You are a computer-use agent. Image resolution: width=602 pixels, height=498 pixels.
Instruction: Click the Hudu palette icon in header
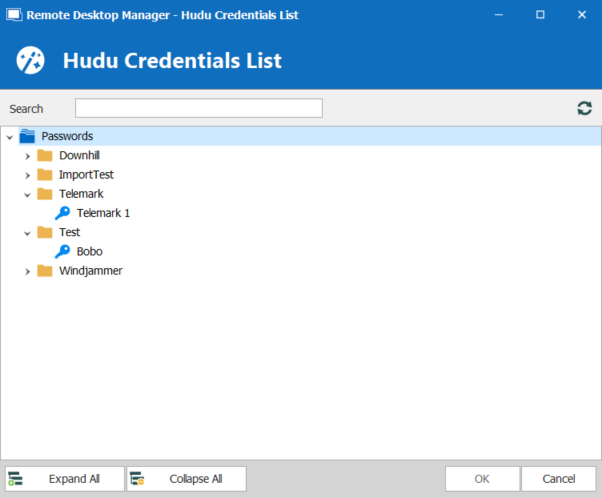click(31, 60)
